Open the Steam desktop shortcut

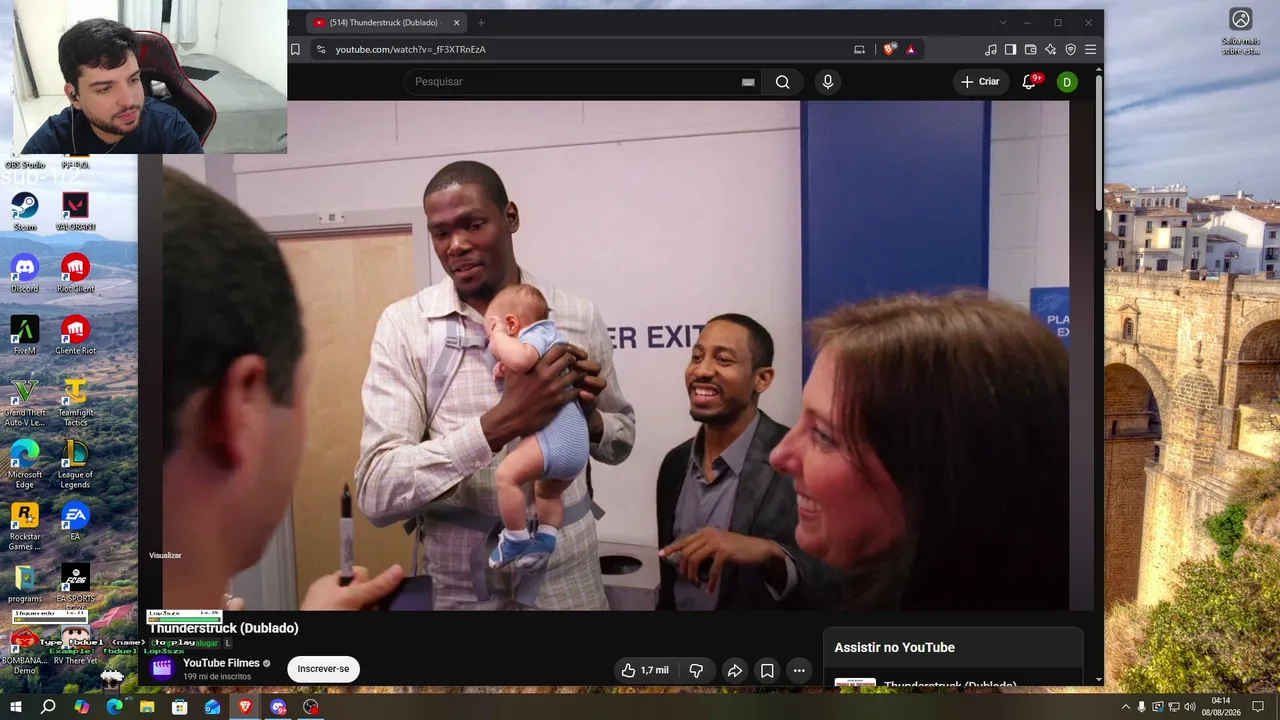[x=25, y=211]
